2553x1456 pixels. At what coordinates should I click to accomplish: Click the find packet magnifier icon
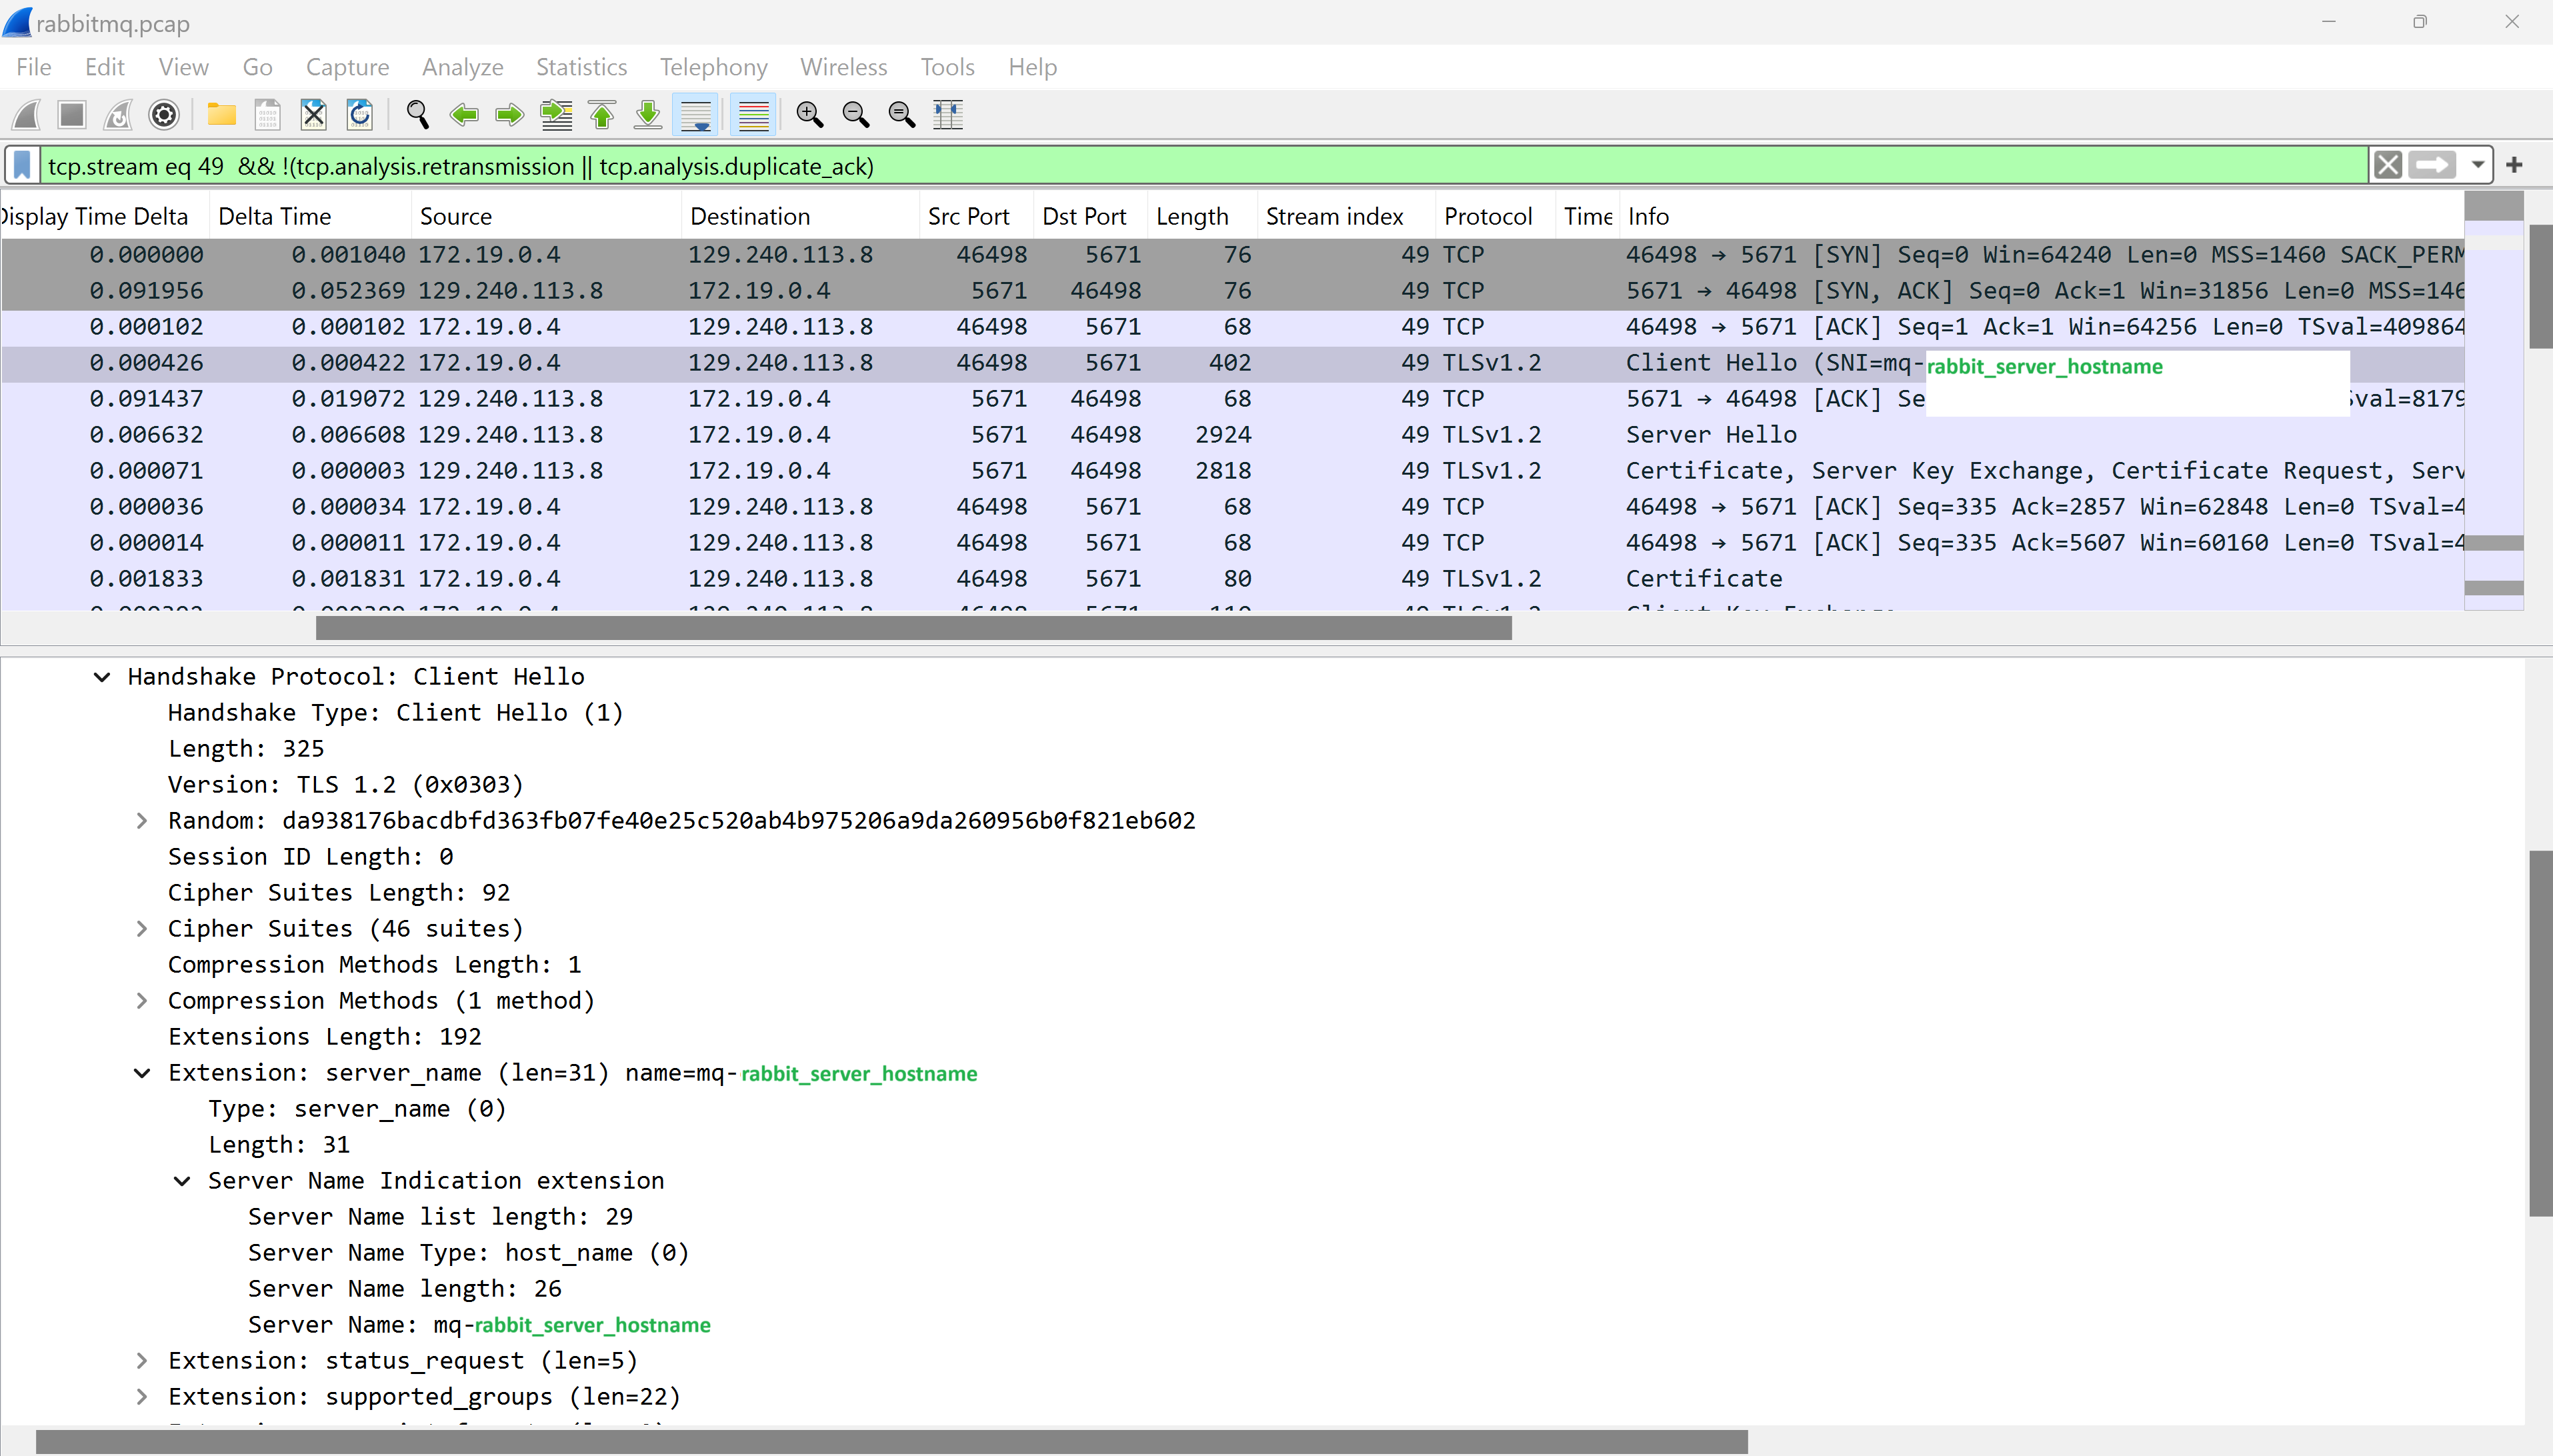(418, 115)
